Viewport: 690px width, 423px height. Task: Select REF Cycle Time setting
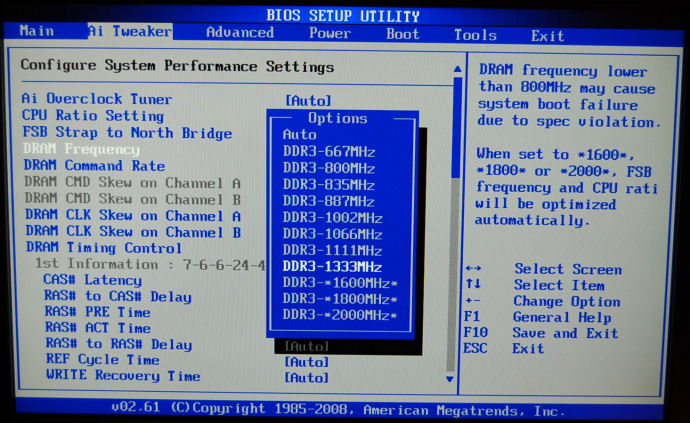[103, 360]
